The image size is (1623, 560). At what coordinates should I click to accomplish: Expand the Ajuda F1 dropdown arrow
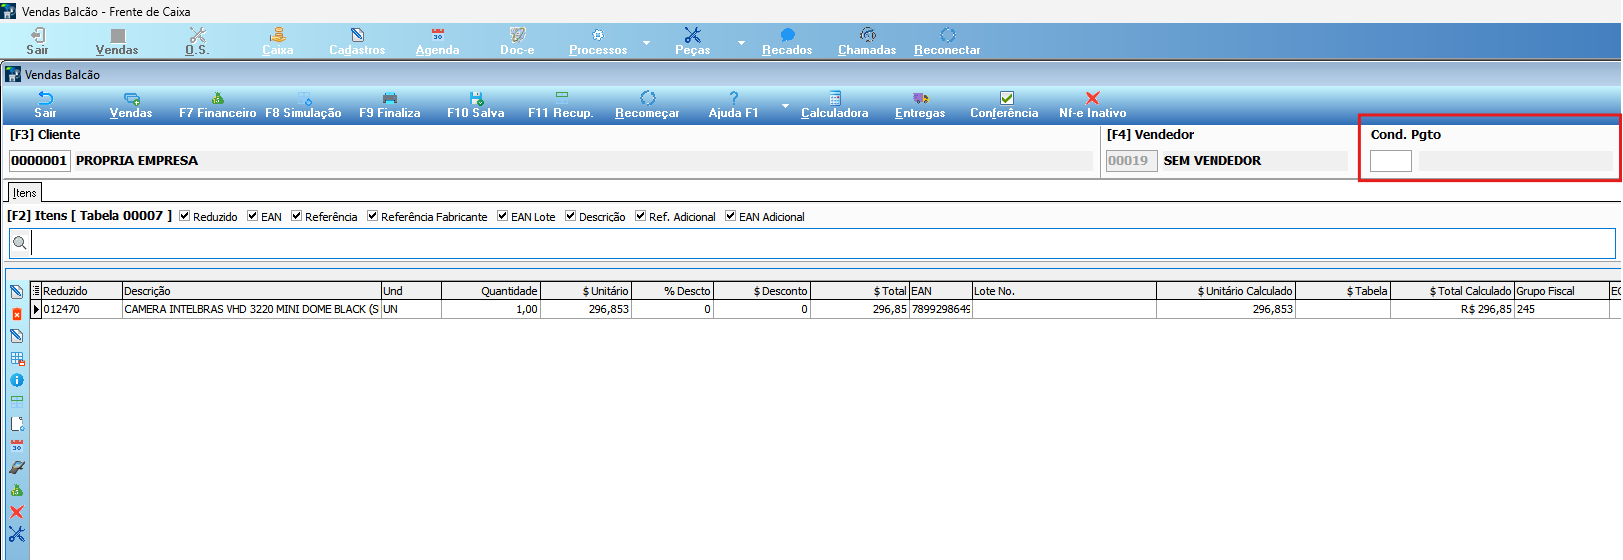click(x=785, y=106)
